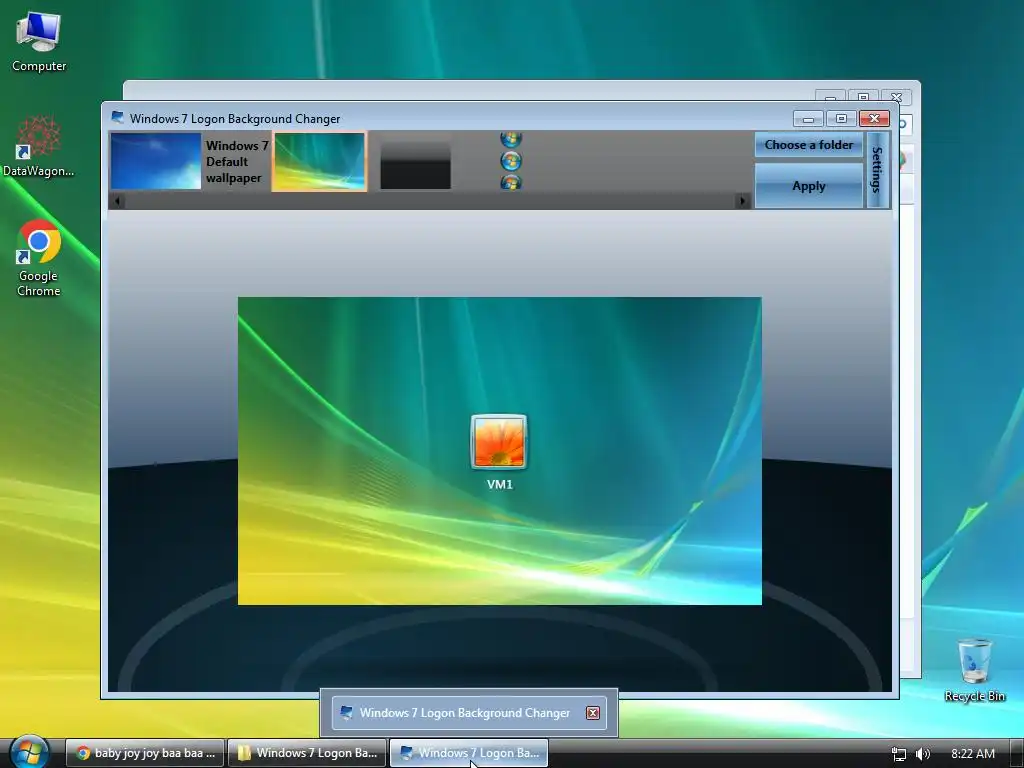
Task: Select the Logon Background Changer taskbar preview
Action: [x=469, y=712]
